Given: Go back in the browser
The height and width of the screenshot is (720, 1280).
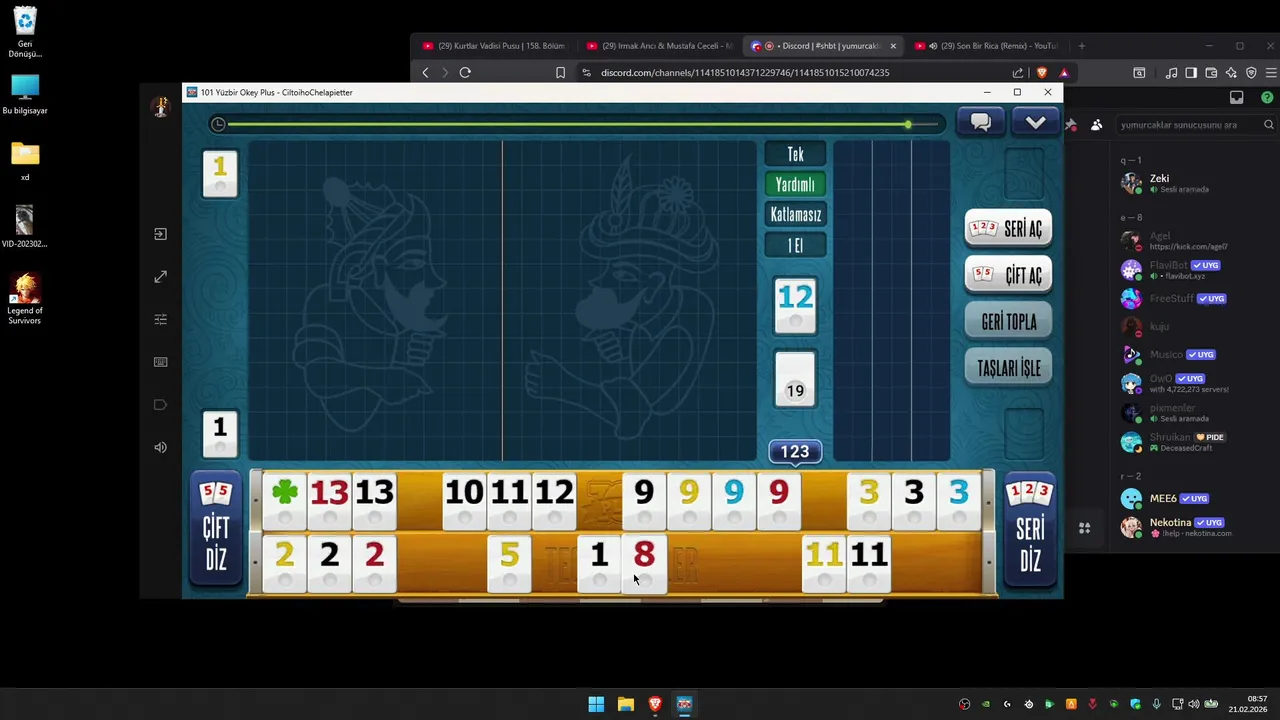Looking at the screenshot, I should pos(426,72).
